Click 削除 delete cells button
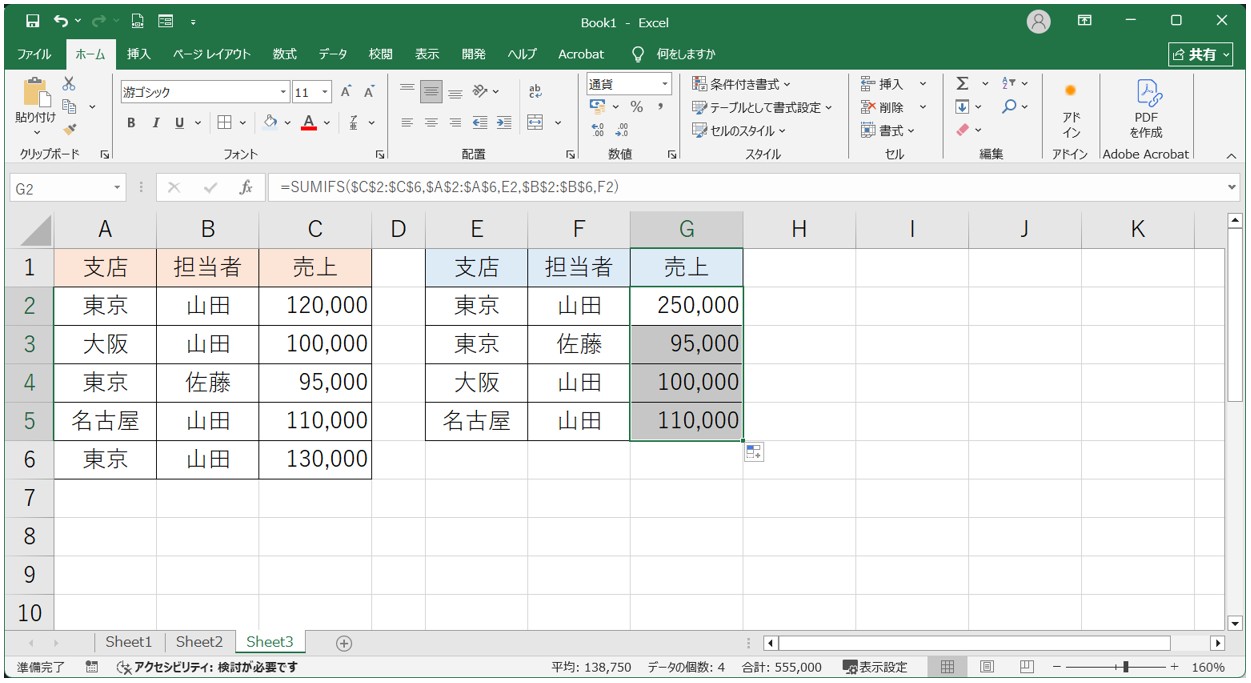 pos(883,107)
